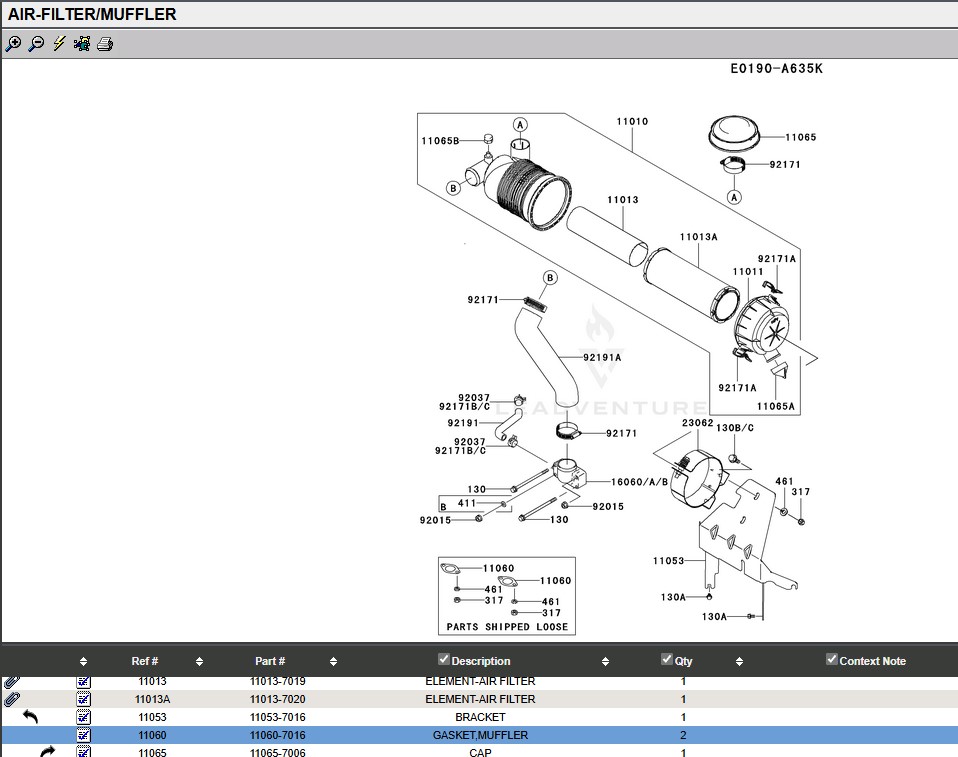Click the zoom in magnifier icon
958x757 pixels.
point(13,44)
